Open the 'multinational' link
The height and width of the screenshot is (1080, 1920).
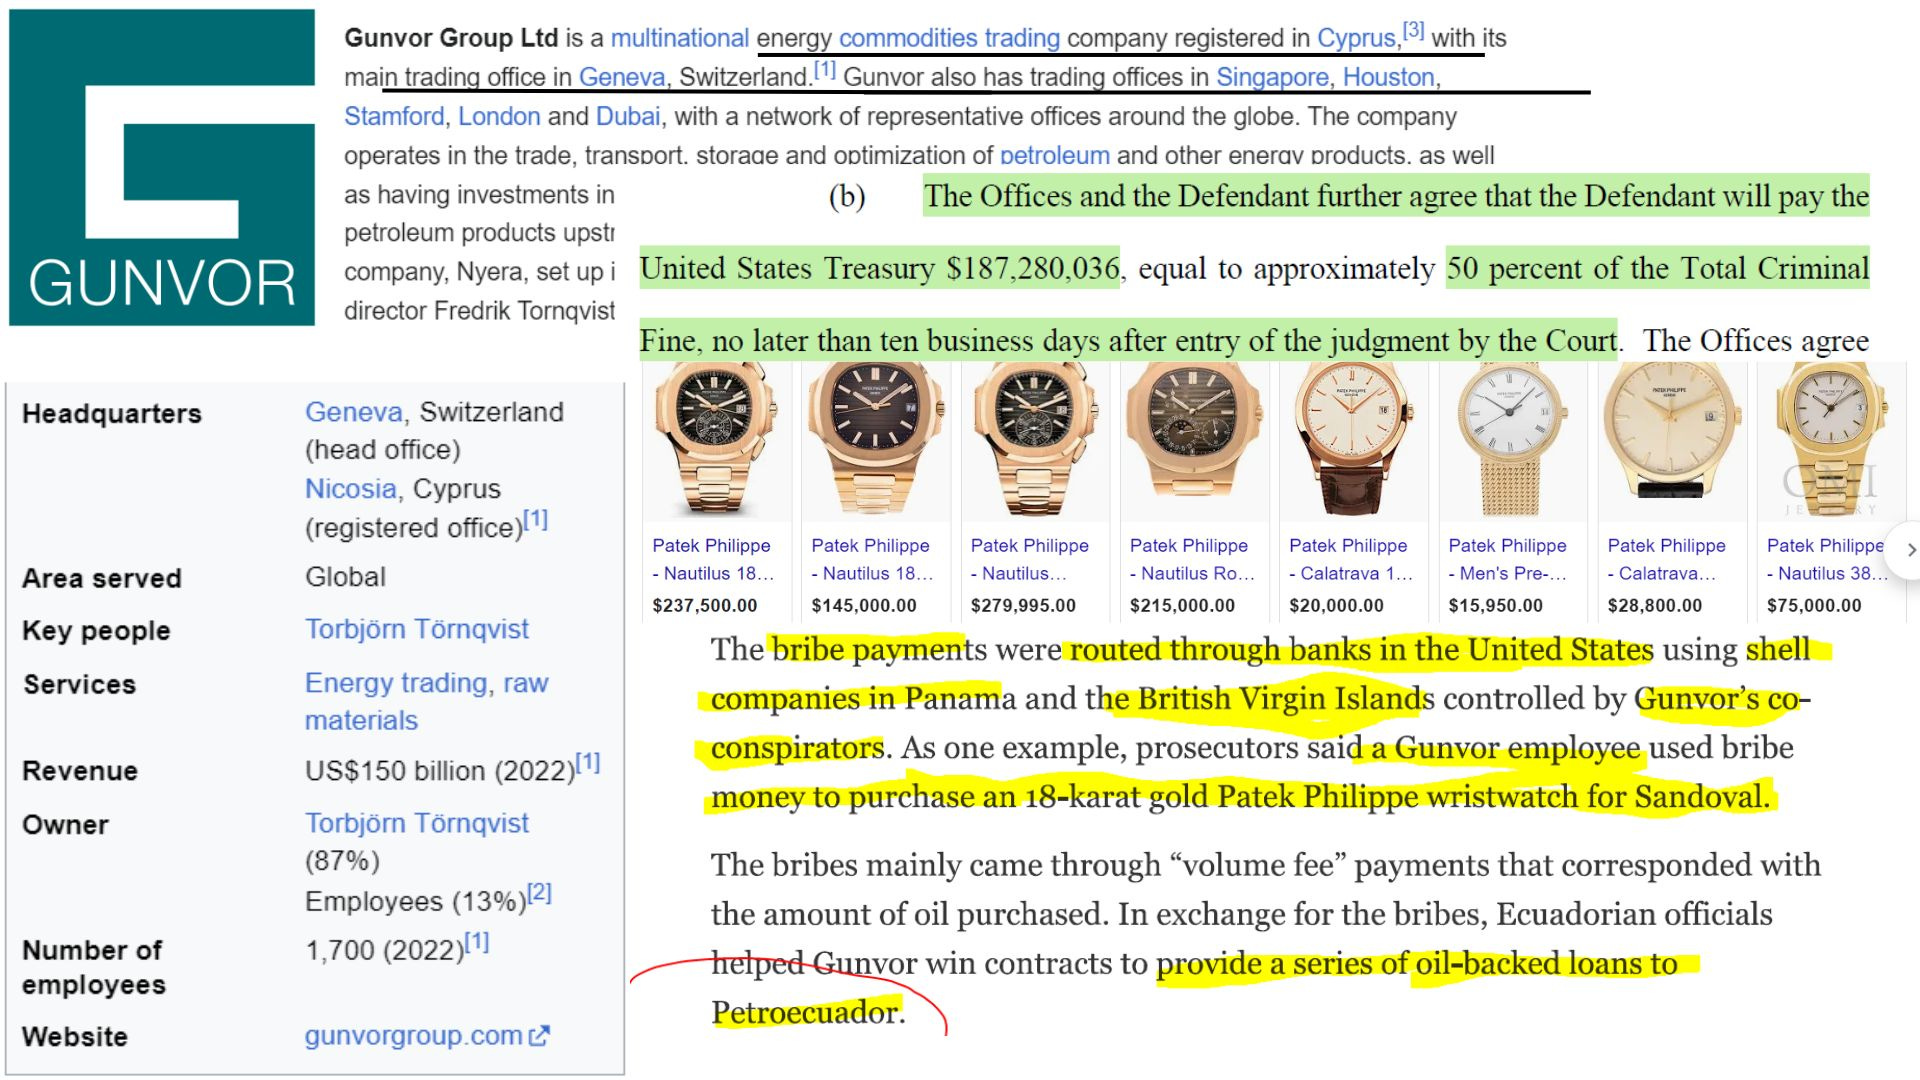pyautogui.click(x=680, y=38)
